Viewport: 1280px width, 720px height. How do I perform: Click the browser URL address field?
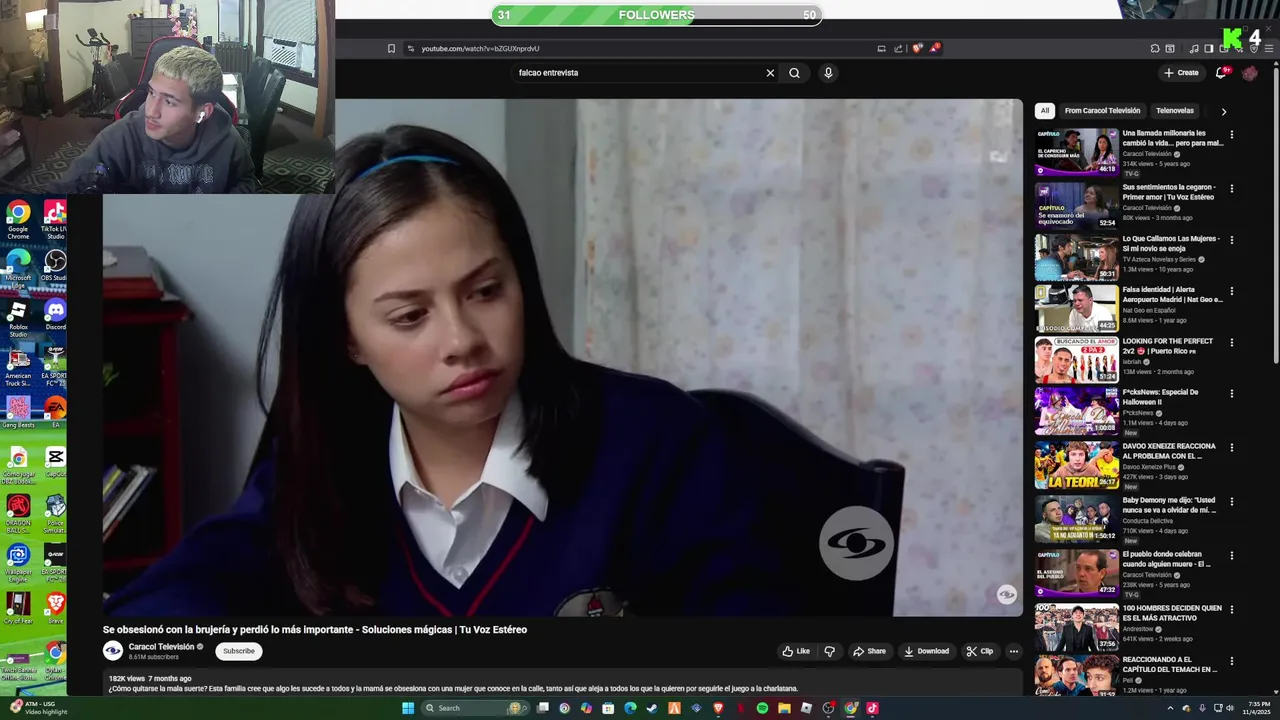click(x=640, y=48)
